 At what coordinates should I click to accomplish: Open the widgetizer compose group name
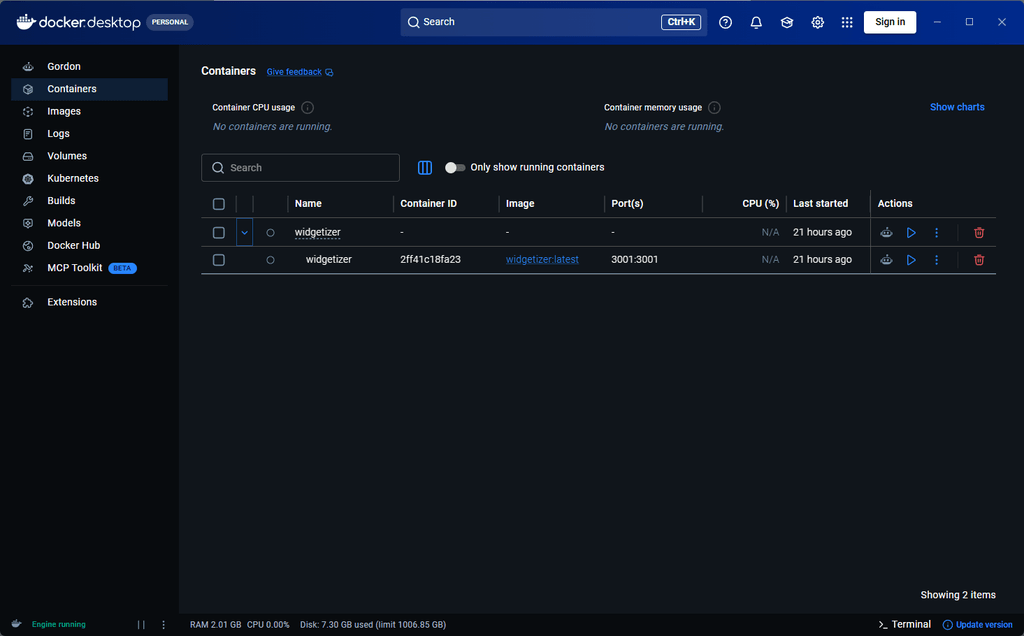317,232
